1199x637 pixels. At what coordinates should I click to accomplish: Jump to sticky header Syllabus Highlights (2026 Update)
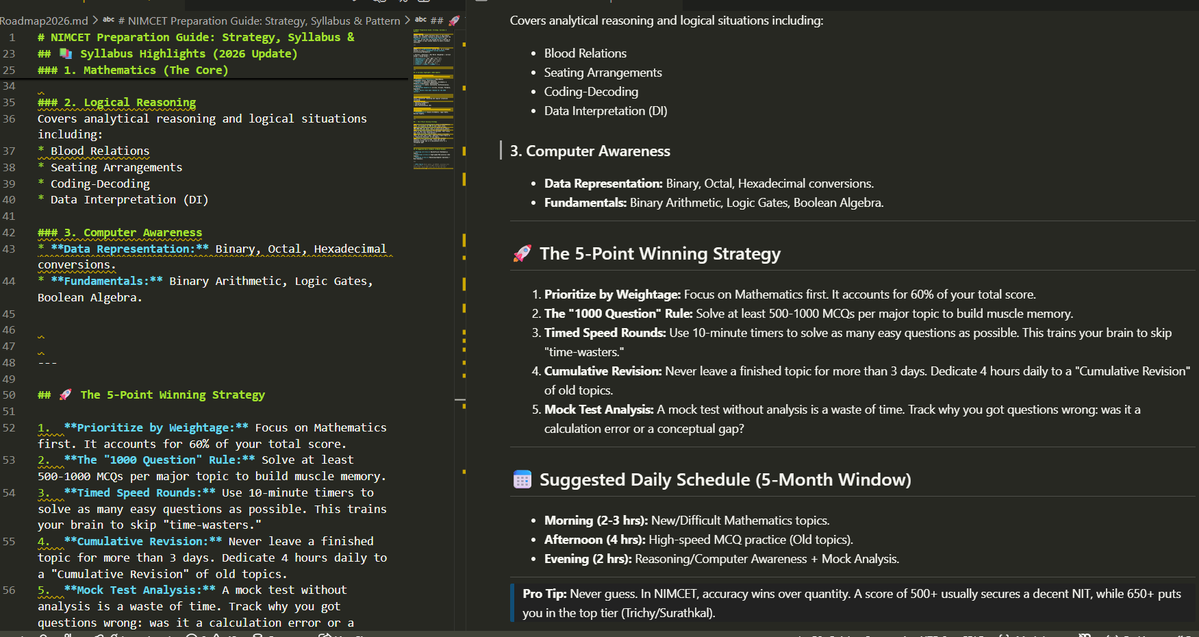(167, 54)
